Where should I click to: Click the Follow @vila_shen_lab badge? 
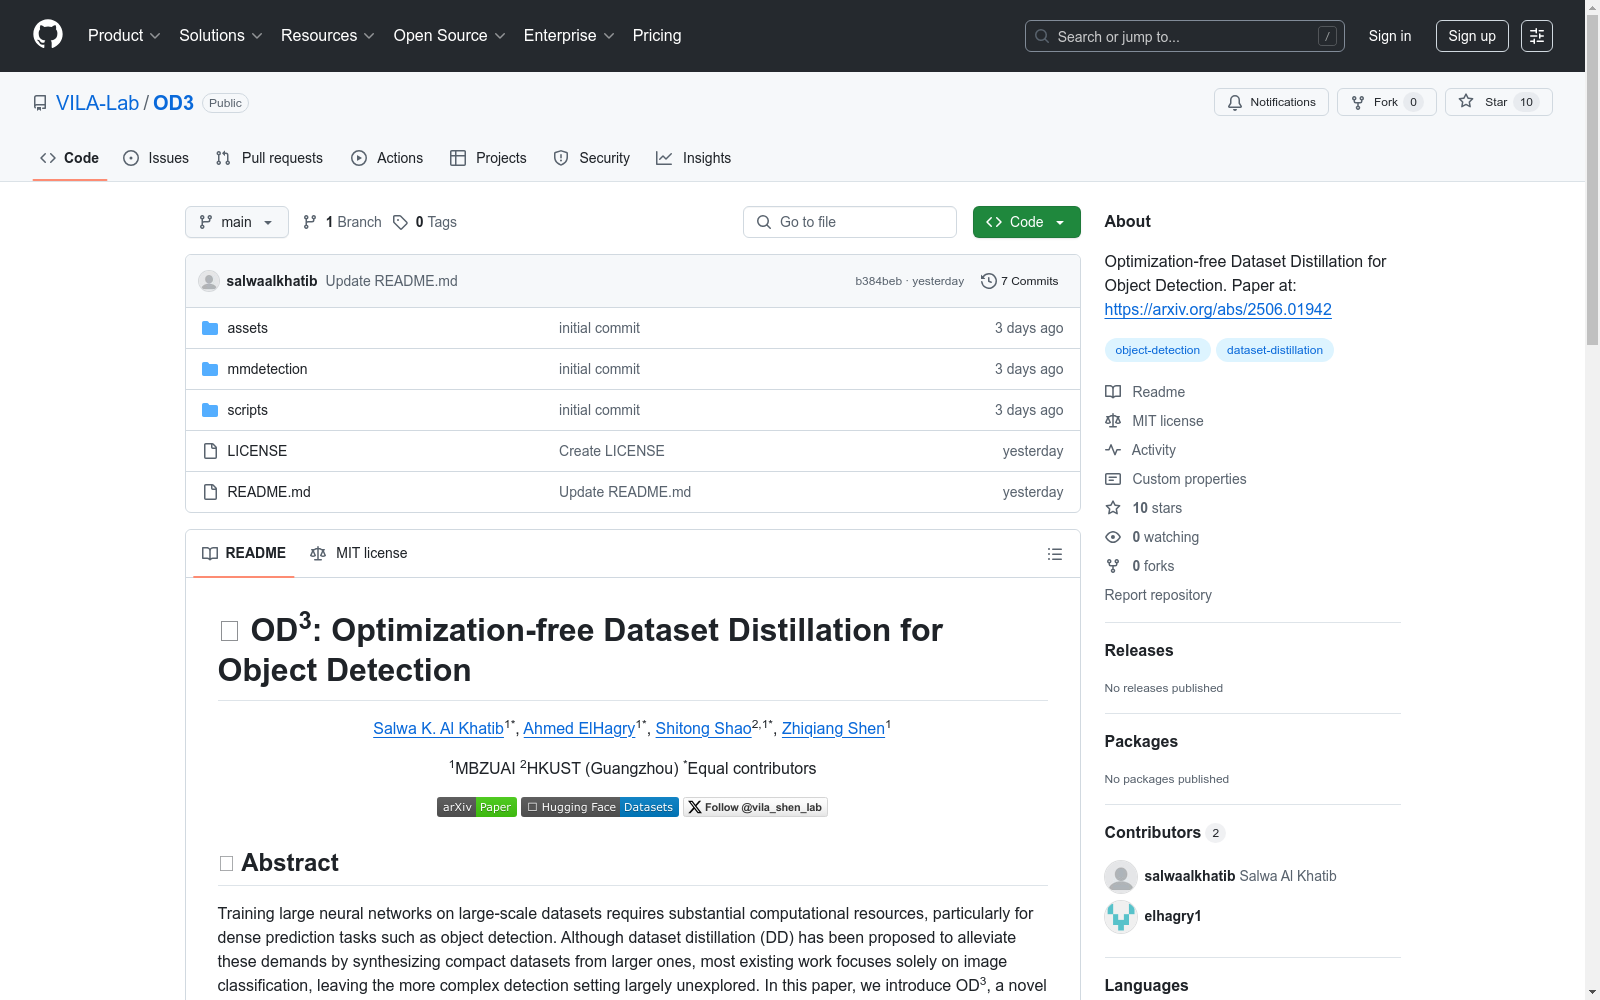tap(755, 807)
